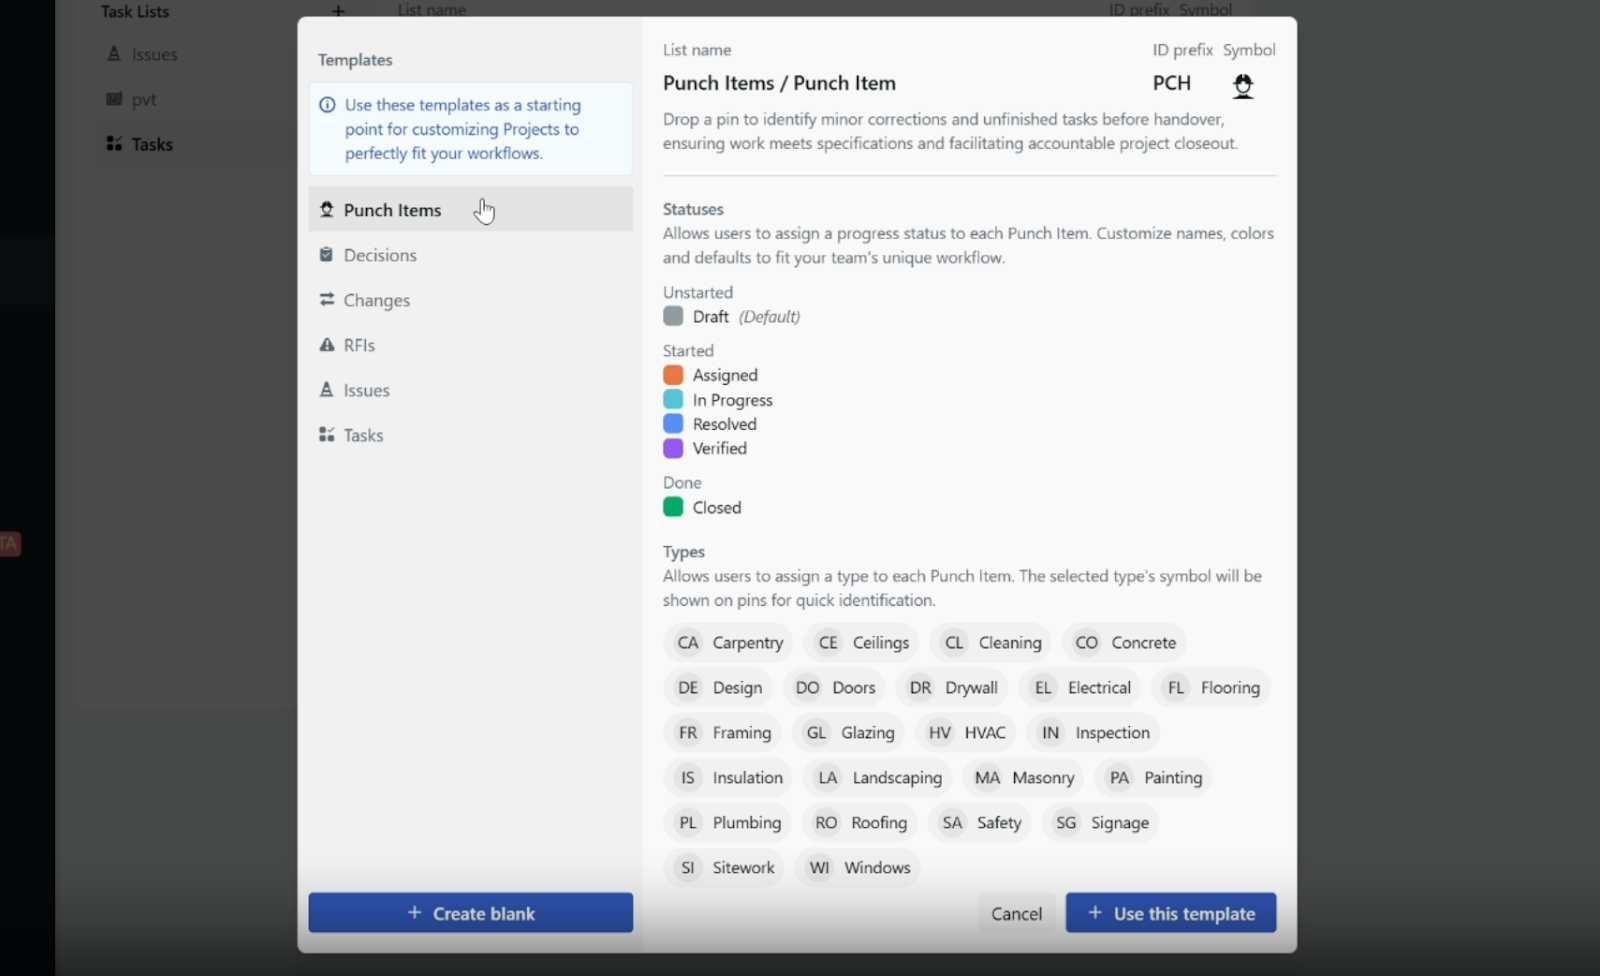Click the In Progress status label
The image size is (1600, 976).
(732, 400)
